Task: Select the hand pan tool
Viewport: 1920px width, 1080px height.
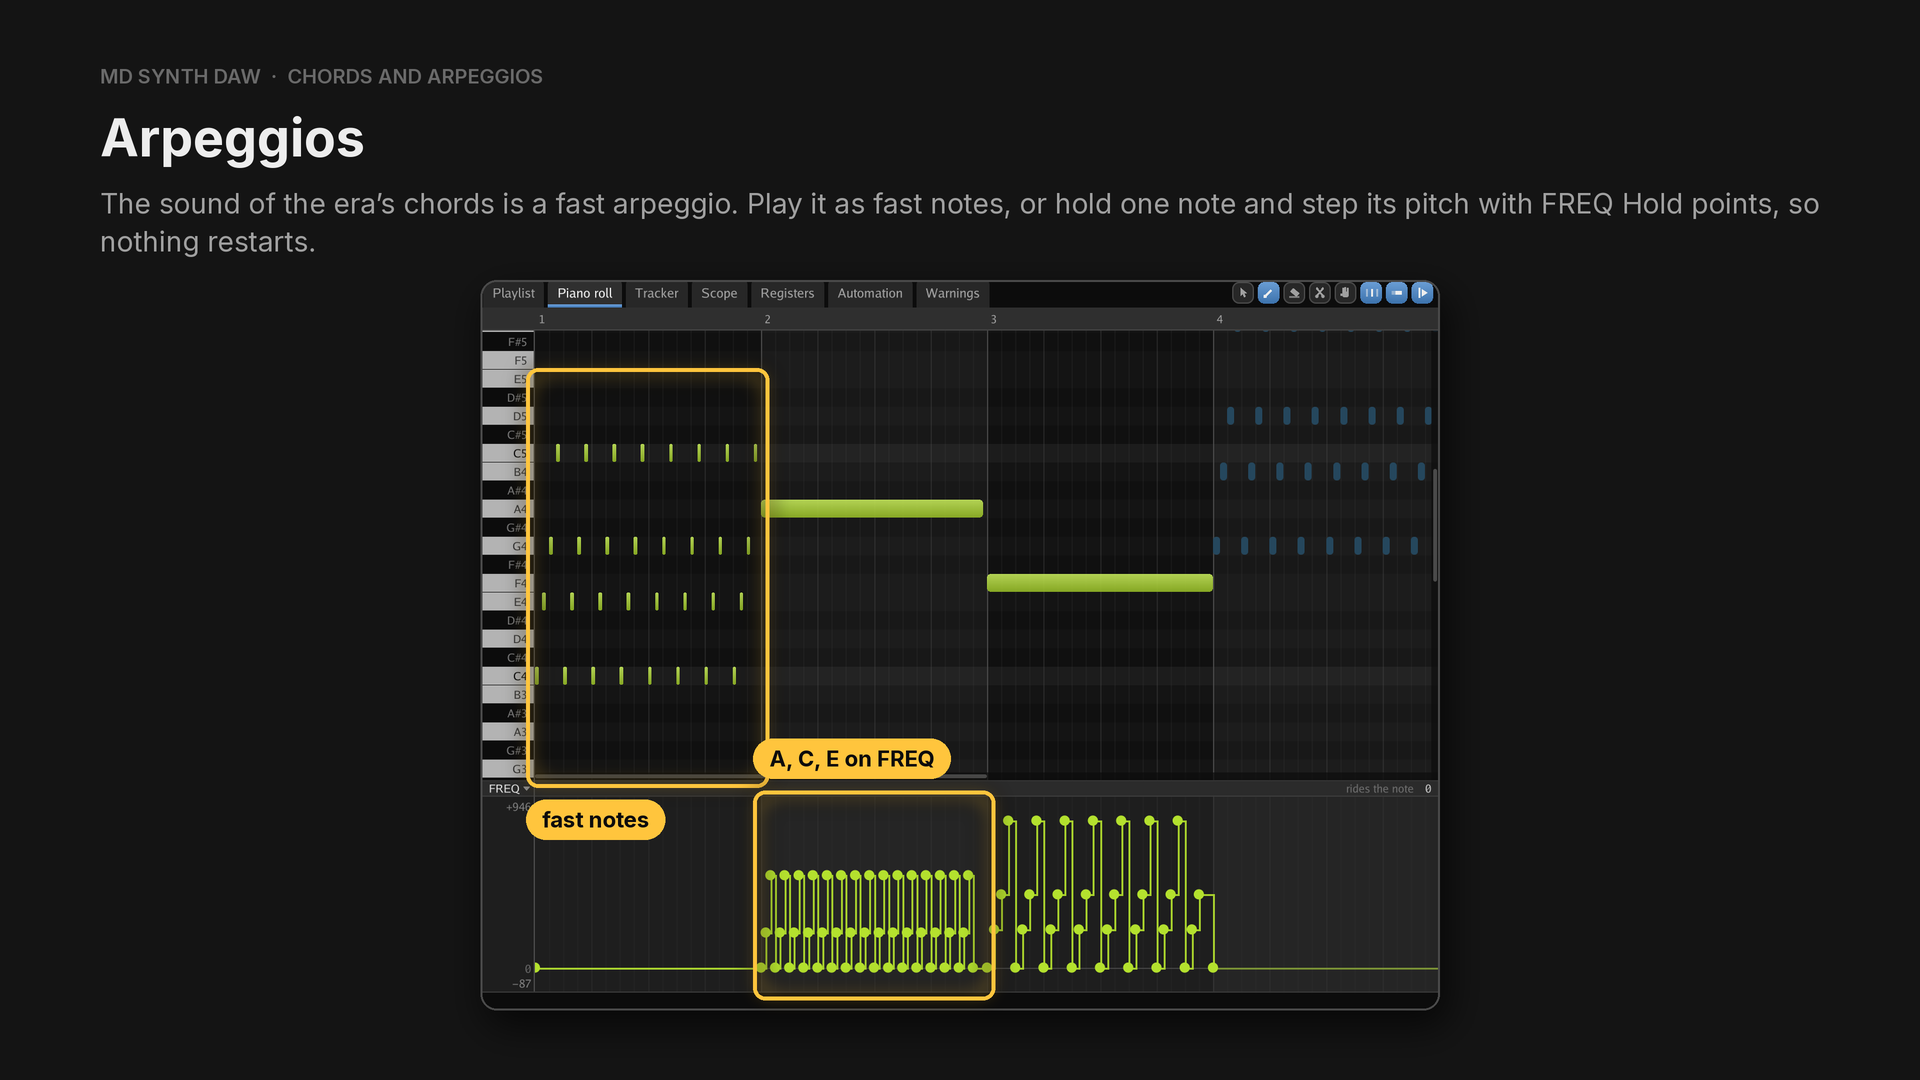Action: (x=1346, y=293)
